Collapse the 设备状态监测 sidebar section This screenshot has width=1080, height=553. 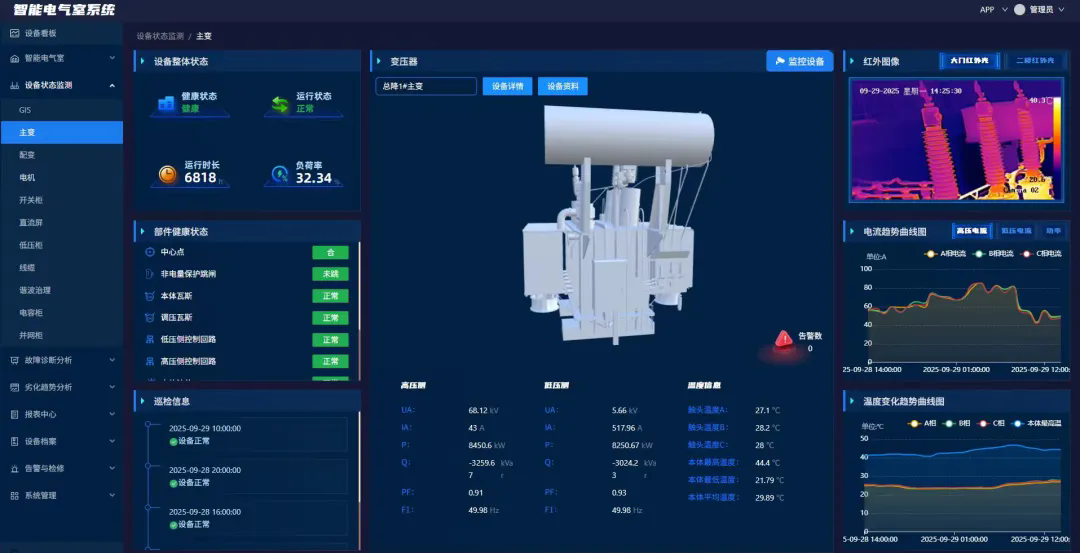111,85
